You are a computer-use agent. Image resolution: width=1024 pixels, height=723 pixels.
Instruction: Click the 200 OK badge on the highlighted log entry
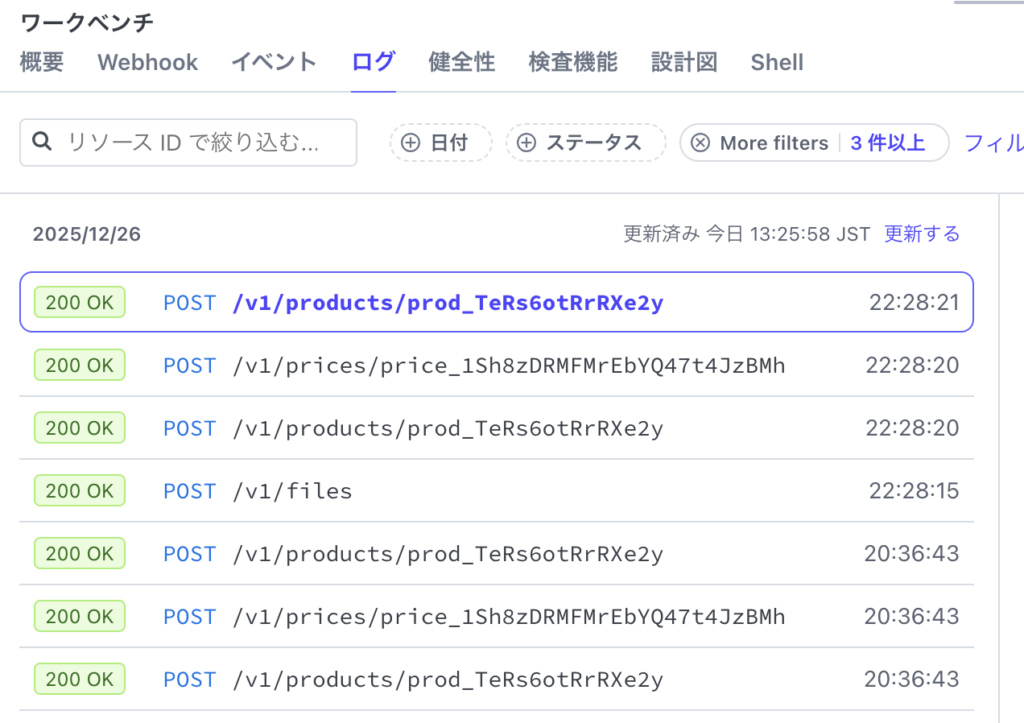click(79, 302)
